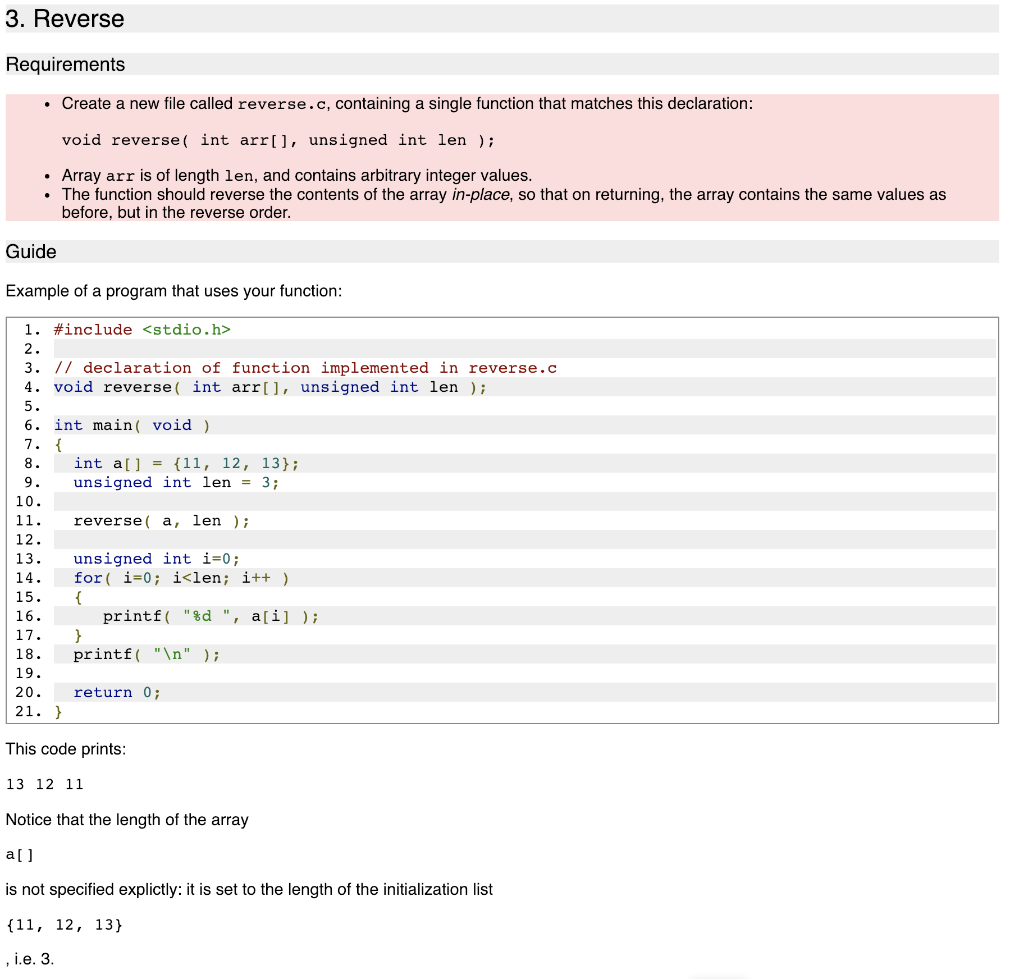1024x979 pixels.
Task: Select the return 0 statement on line 20
Action: click(x=110, y=692)
